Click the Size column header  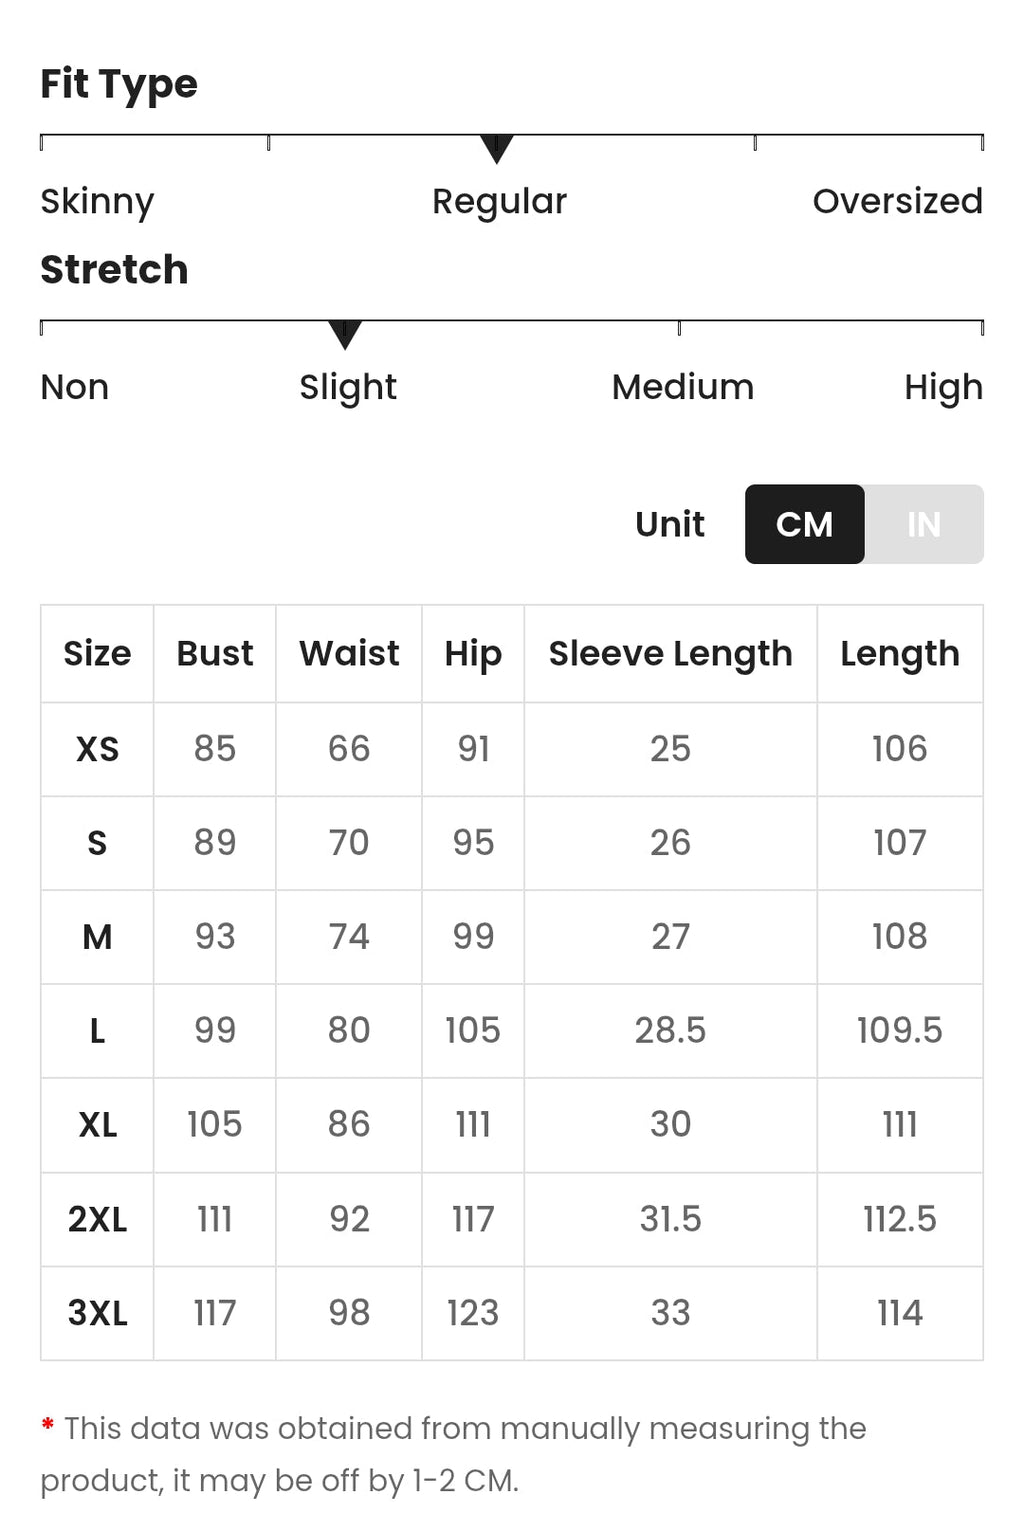(97, 653)
